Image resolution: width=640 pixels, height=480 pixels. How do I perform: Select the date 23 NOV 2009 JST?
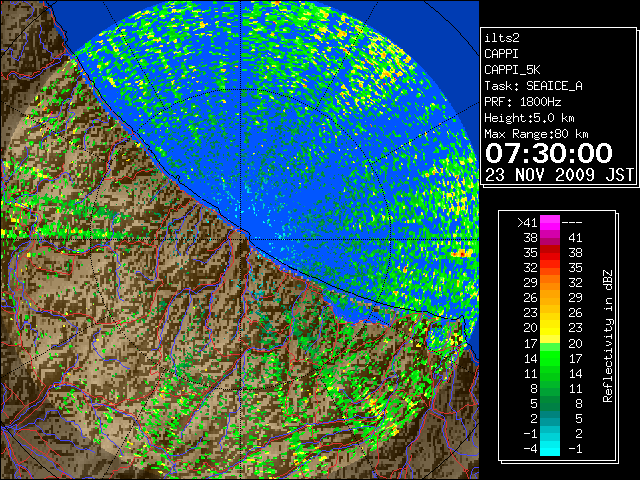[559, 175]
